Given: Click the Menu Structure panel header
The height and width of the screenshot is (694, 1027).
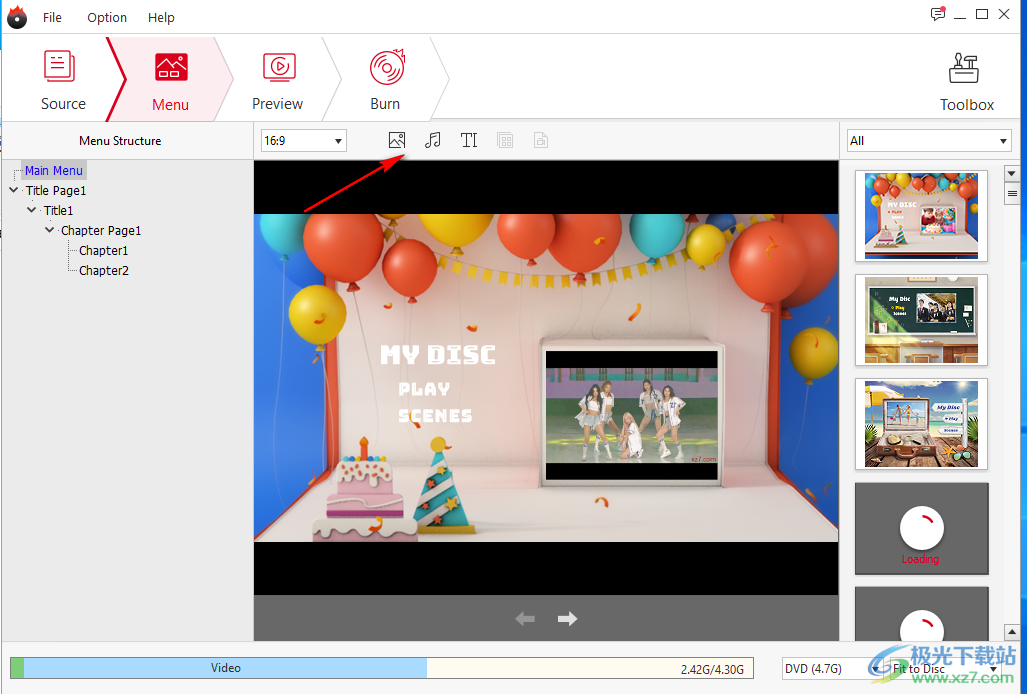Looking at the screenshot, I should pyautogui.click(x=120, y=141).
